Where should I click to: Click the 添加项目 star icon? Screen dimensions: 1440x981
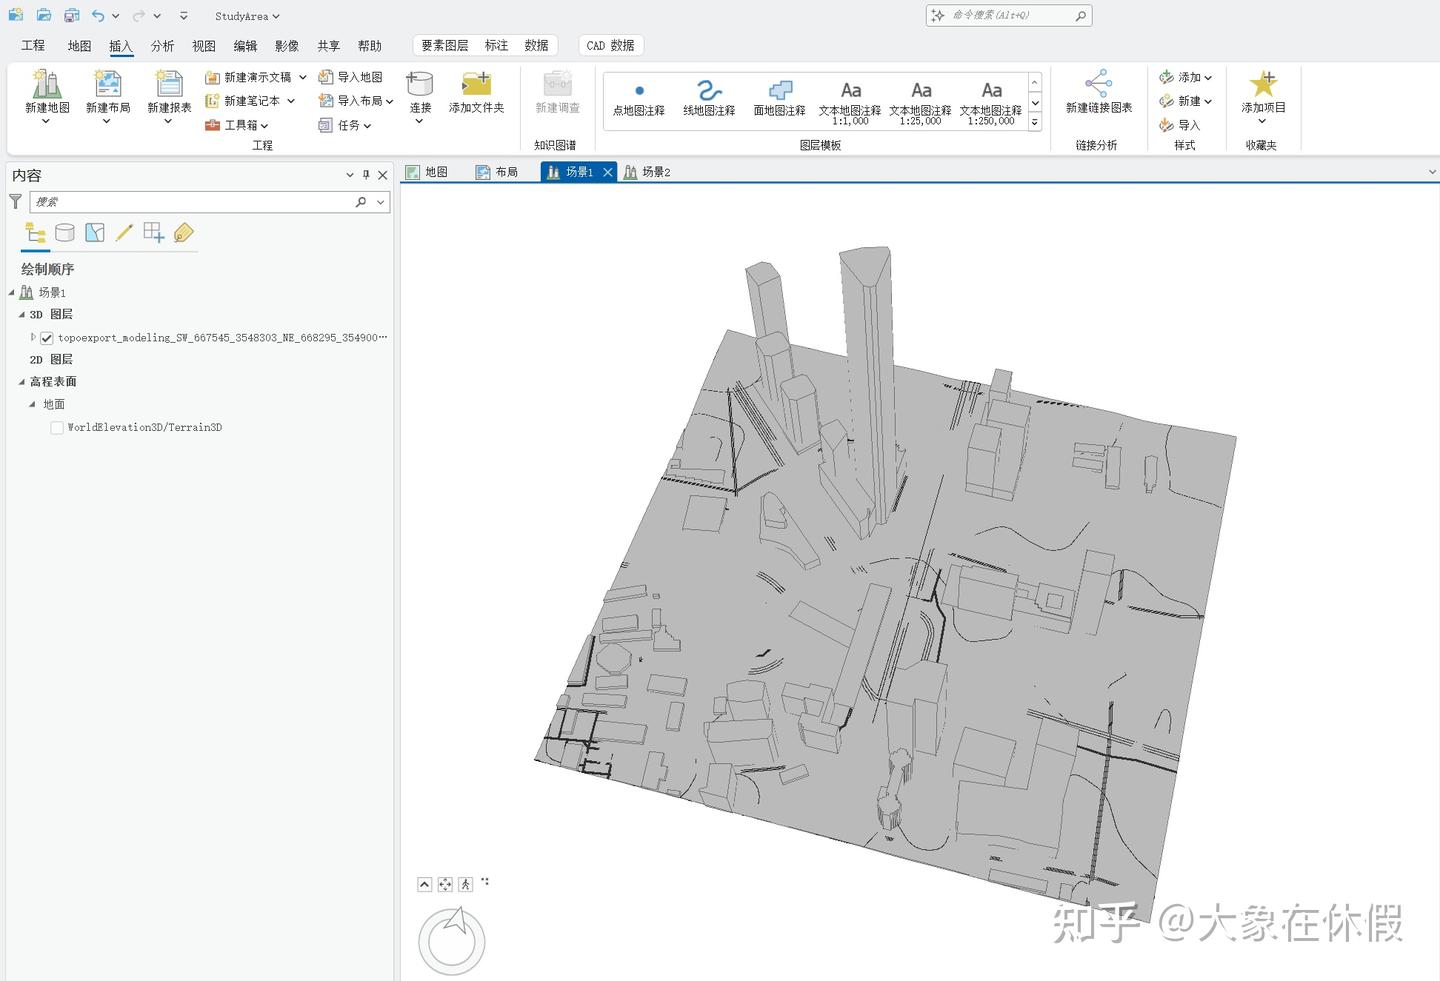tap(1264, 95)
